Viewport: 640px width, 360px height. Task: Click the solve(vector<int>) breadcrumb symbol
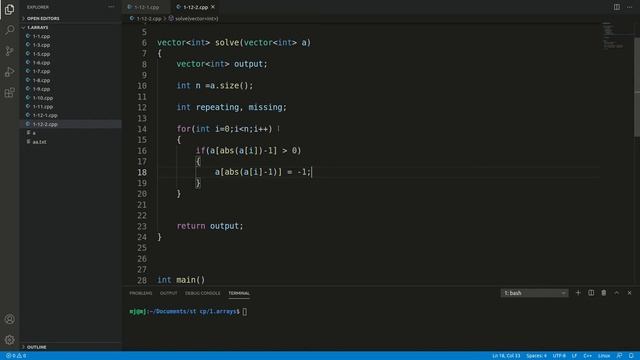pyautogui.click(x=196, y=18)
